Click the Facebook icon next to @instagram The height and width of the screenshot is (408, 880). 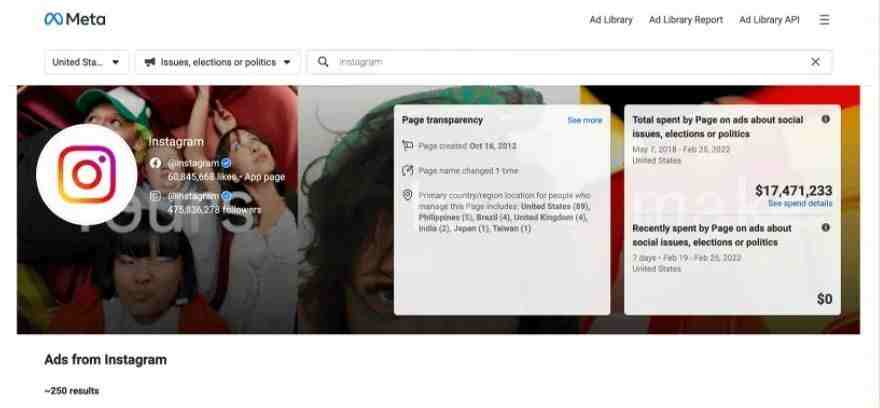point(155,163)
